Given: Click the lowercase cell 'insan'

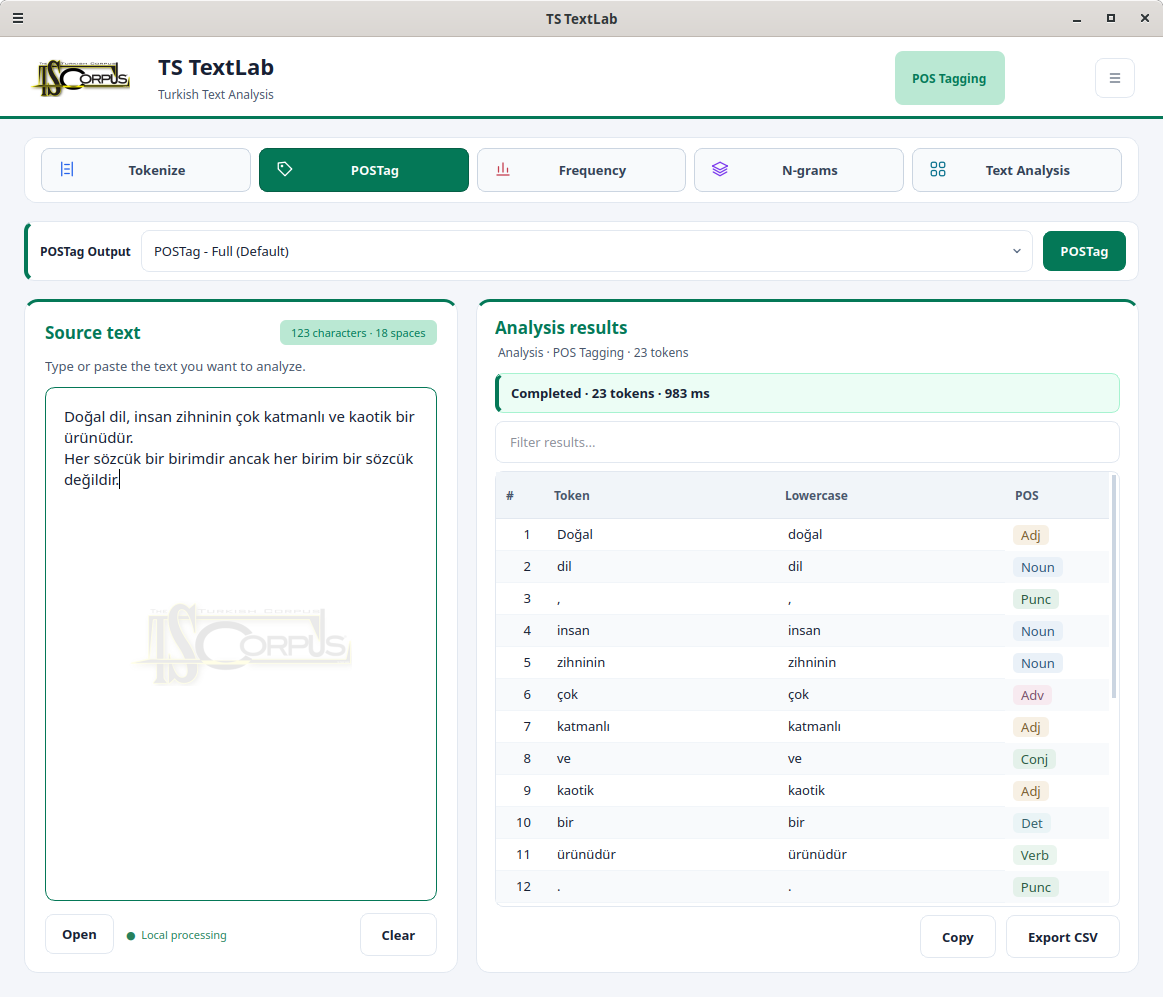Looking at the screenshot, I should point(804,630).
